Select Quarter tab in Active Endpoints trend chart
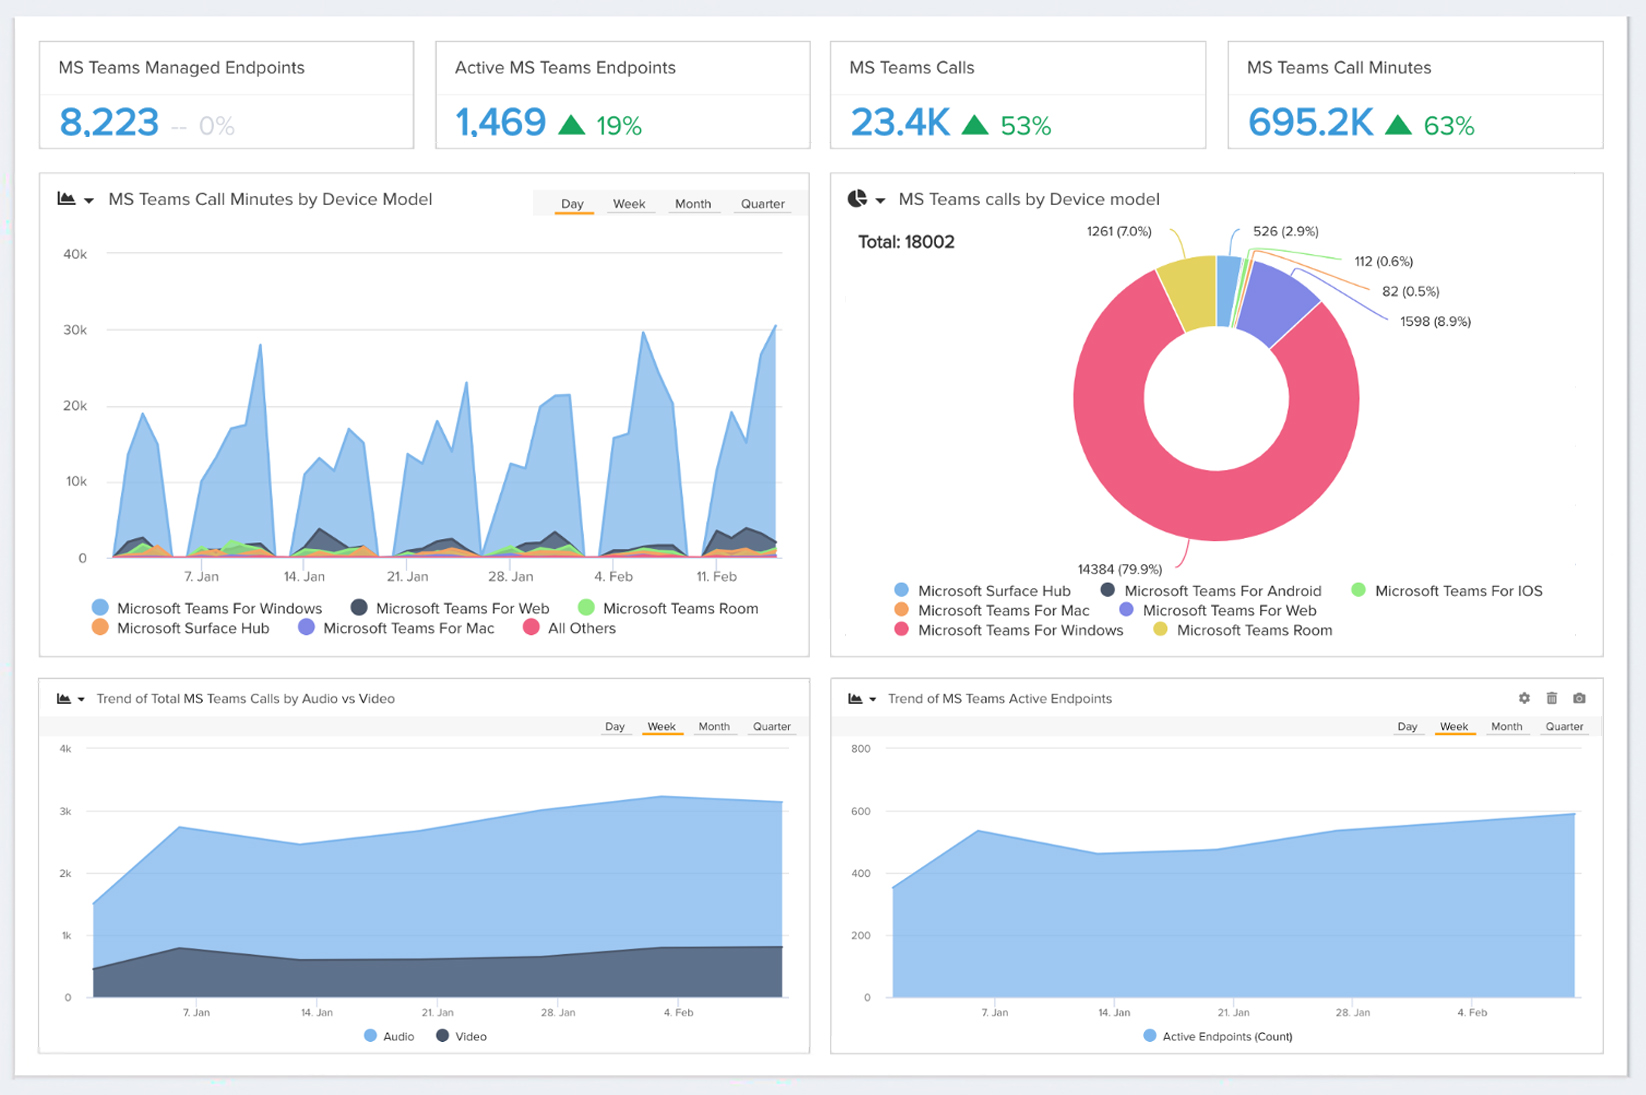The image size is (1646, 1095). click(1565, 727)
